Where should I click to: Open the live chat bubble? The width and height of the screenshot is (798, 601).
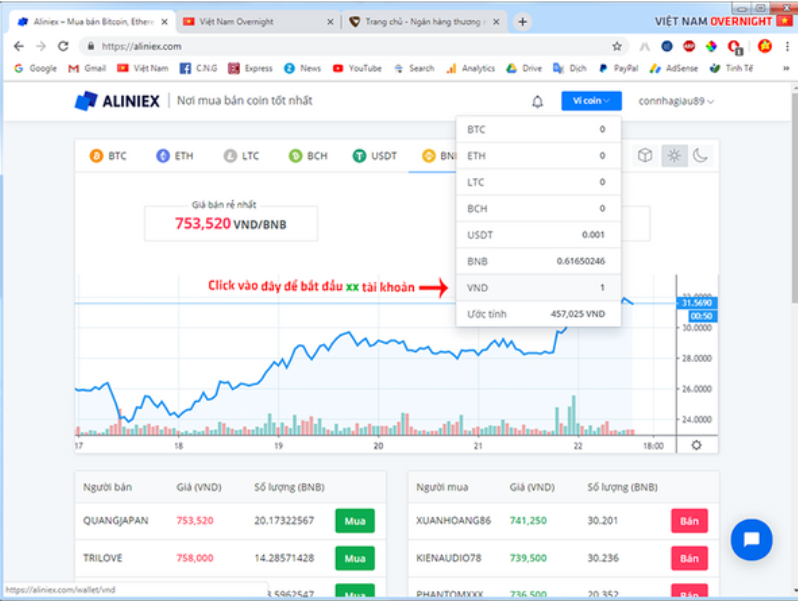coord(751,539)
